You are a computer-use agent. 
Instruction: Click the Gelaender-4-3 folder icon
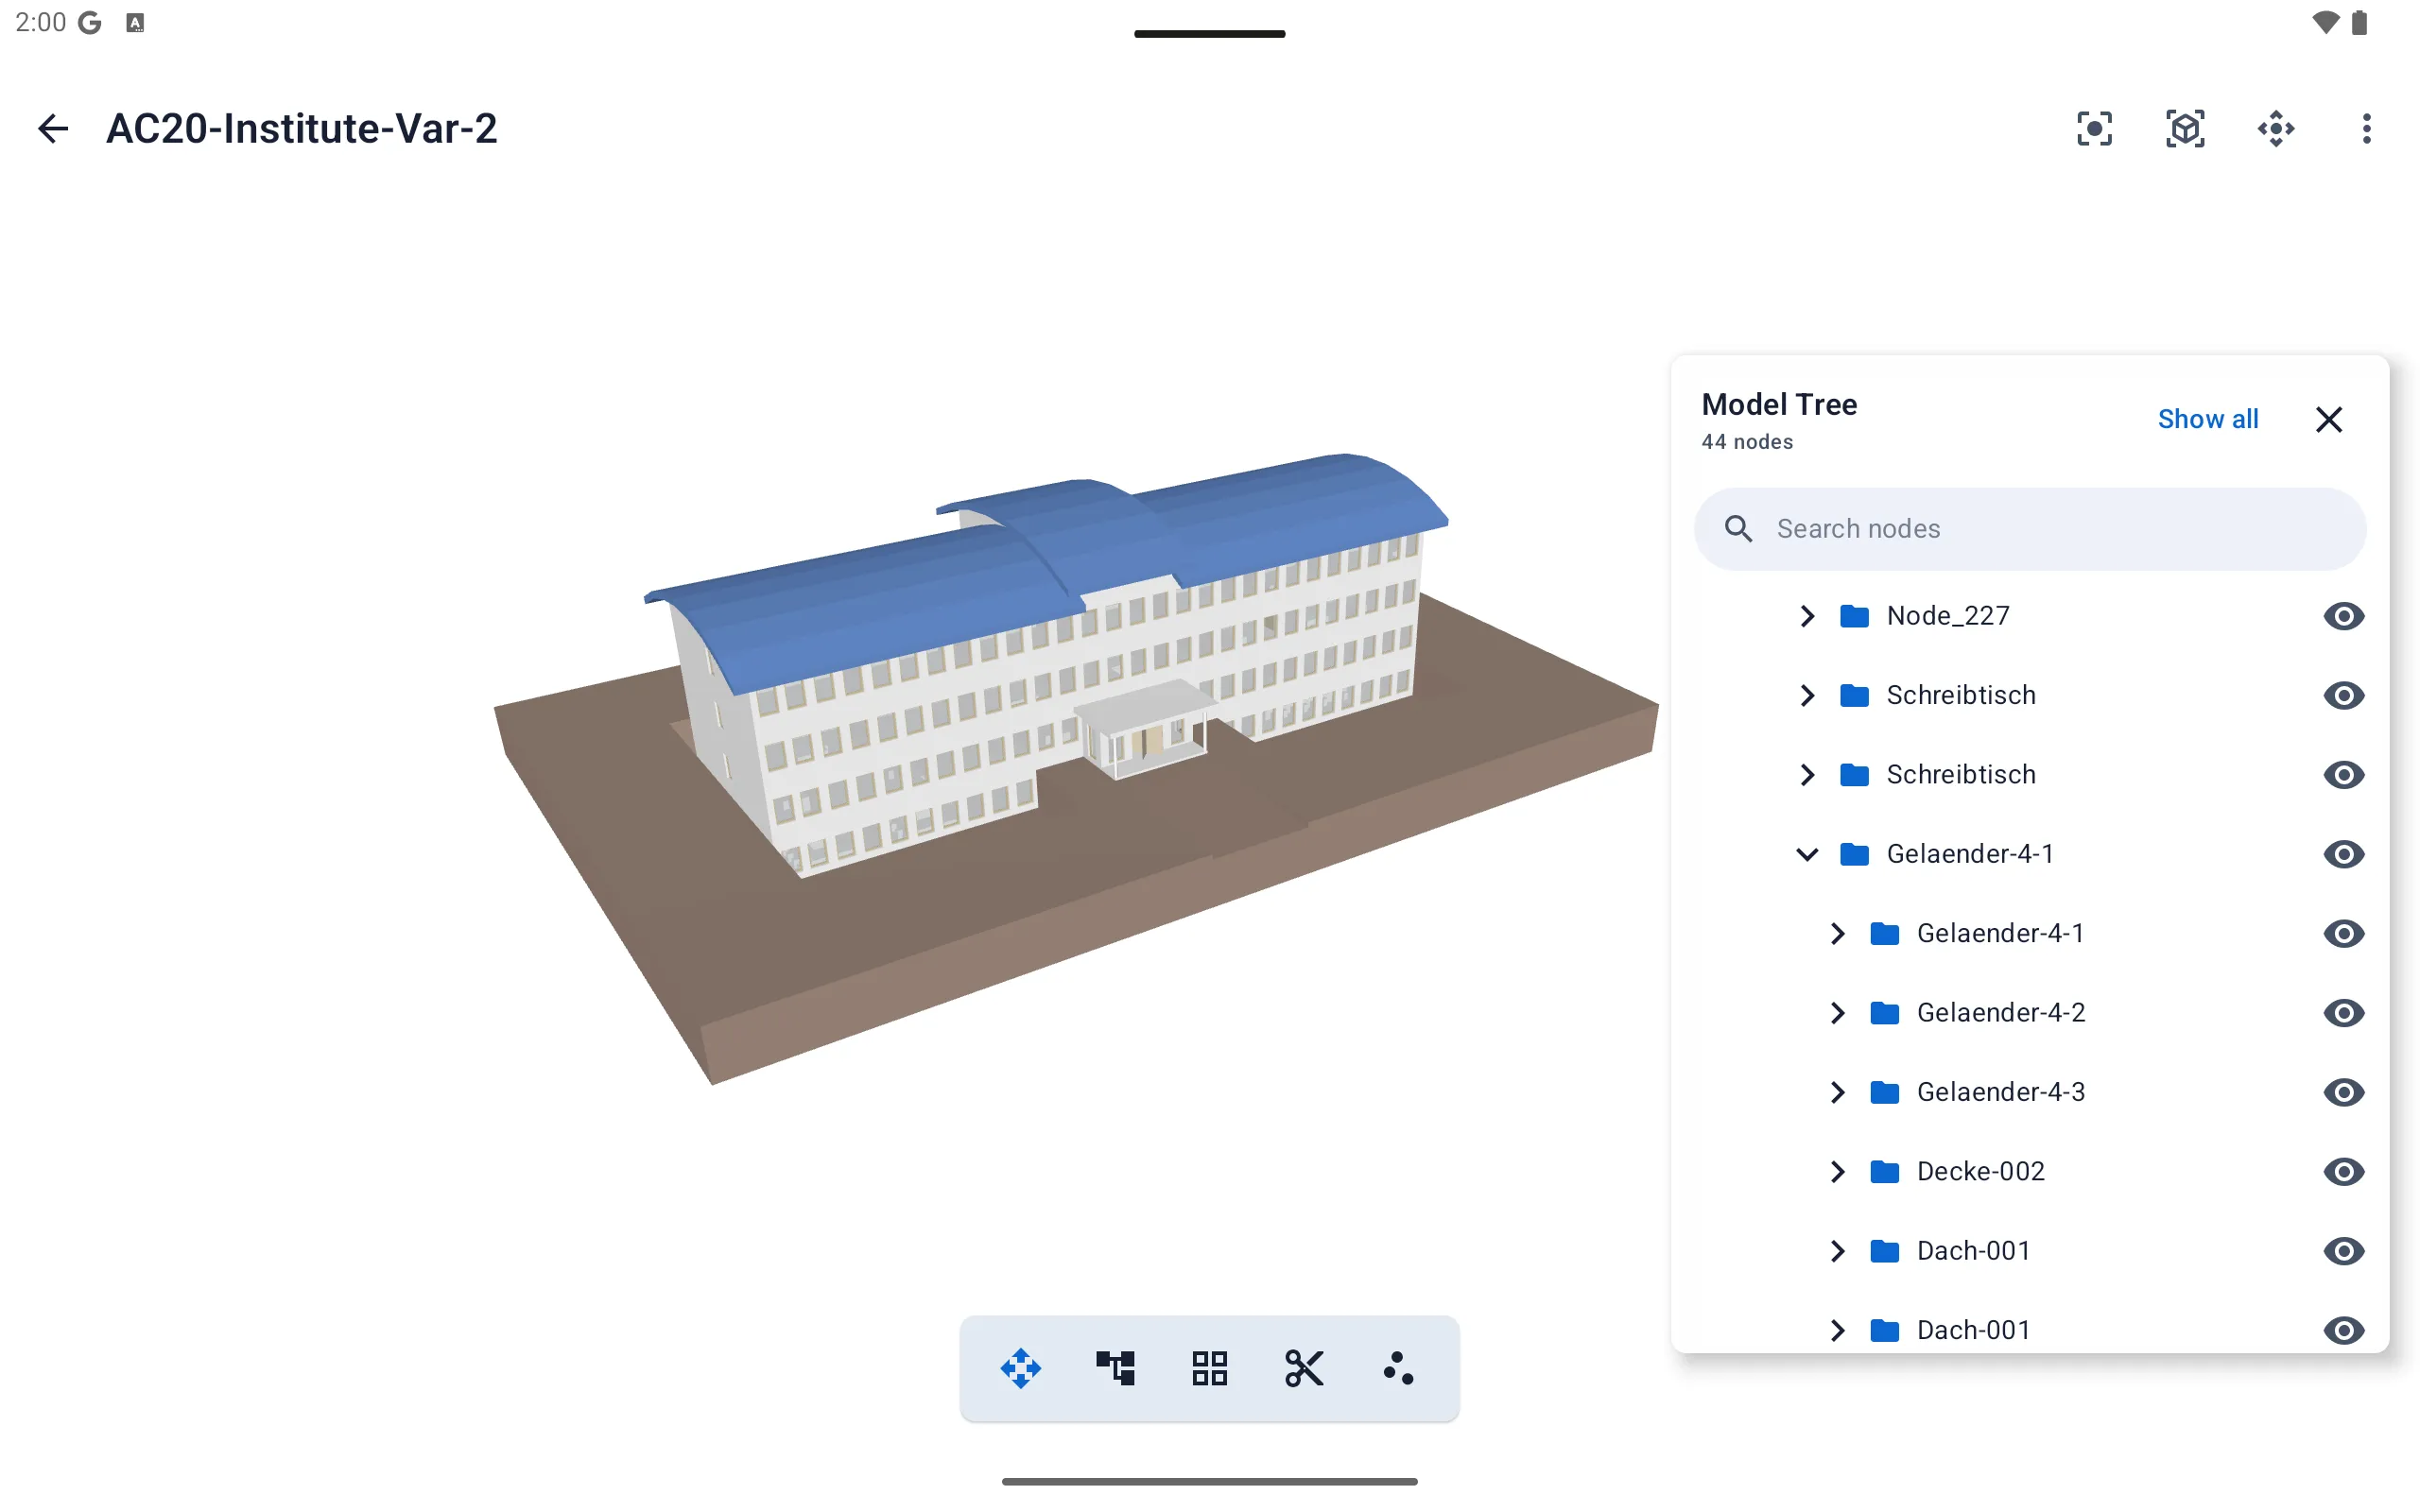pyautogui.click(x=1884, y=1092)
